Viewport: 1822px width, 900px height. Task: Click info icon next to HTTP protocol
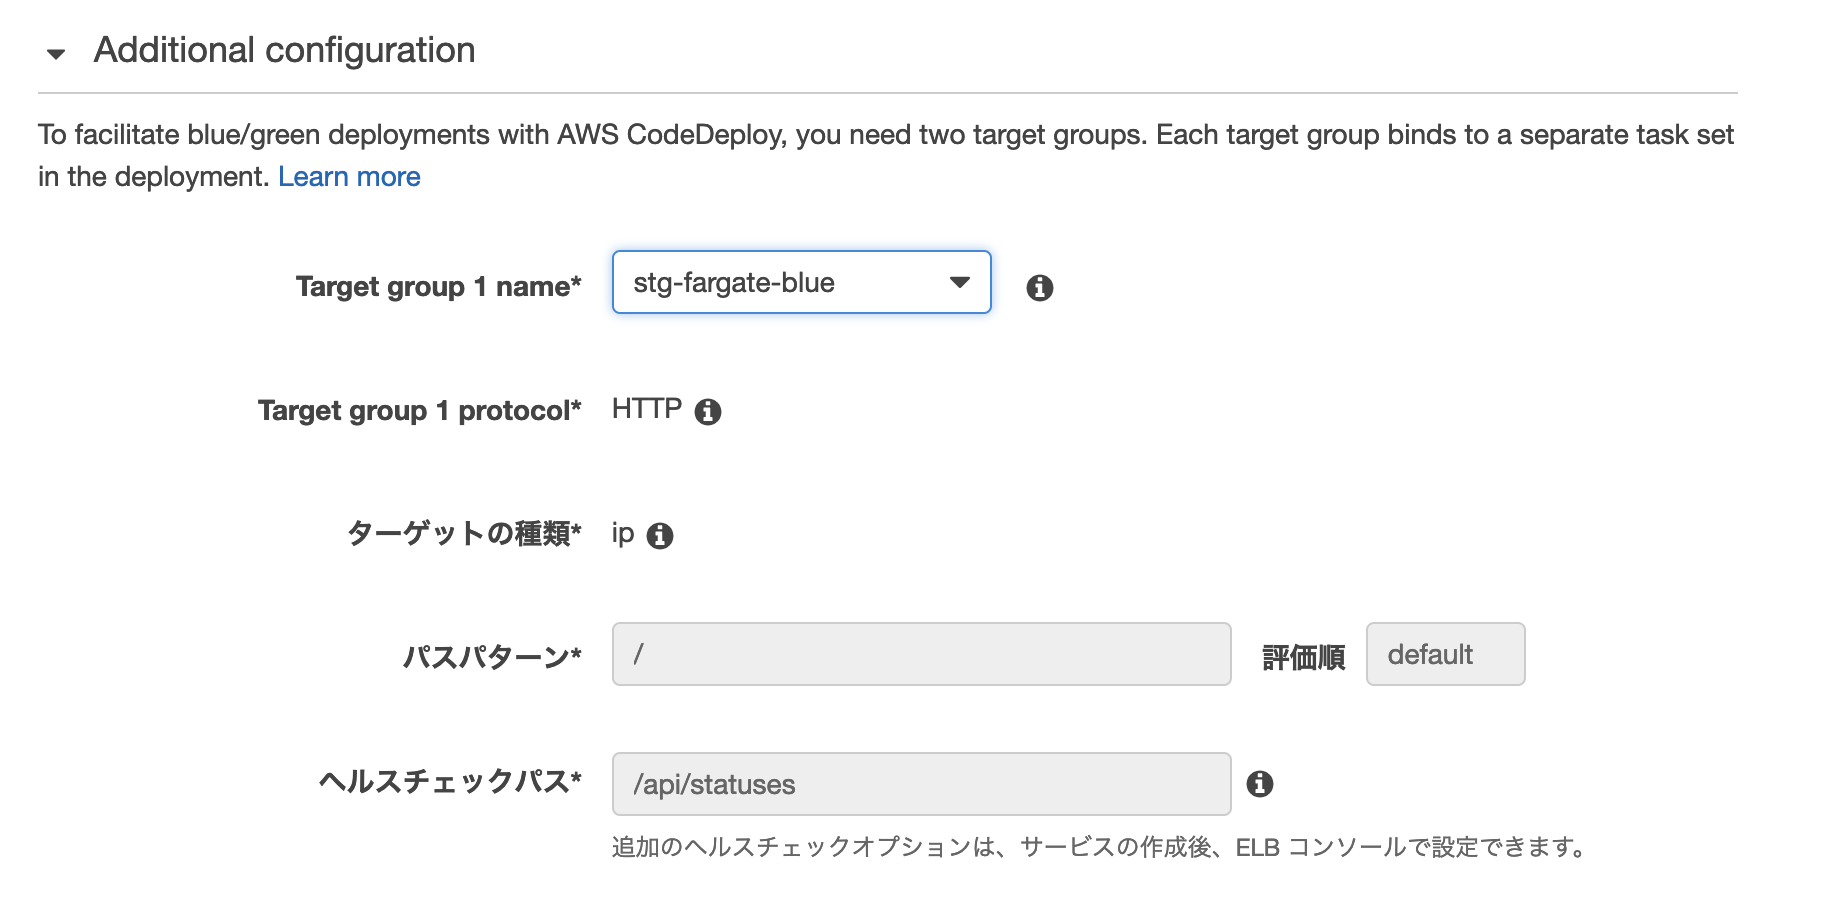(708, 411)
